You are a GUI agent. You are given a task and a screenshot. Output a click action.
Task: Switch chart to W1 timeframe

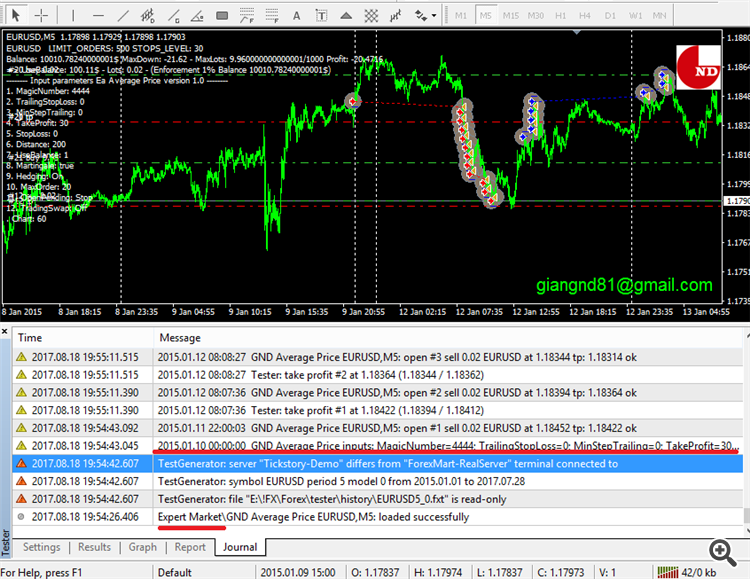coord(636,16)
